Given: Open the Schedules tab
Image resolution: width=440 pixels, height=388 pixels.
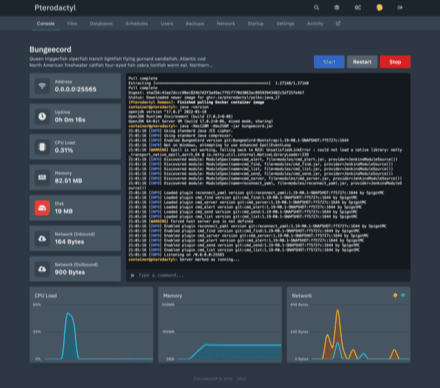Looking at the screenshot, I should tap(137, 24).
